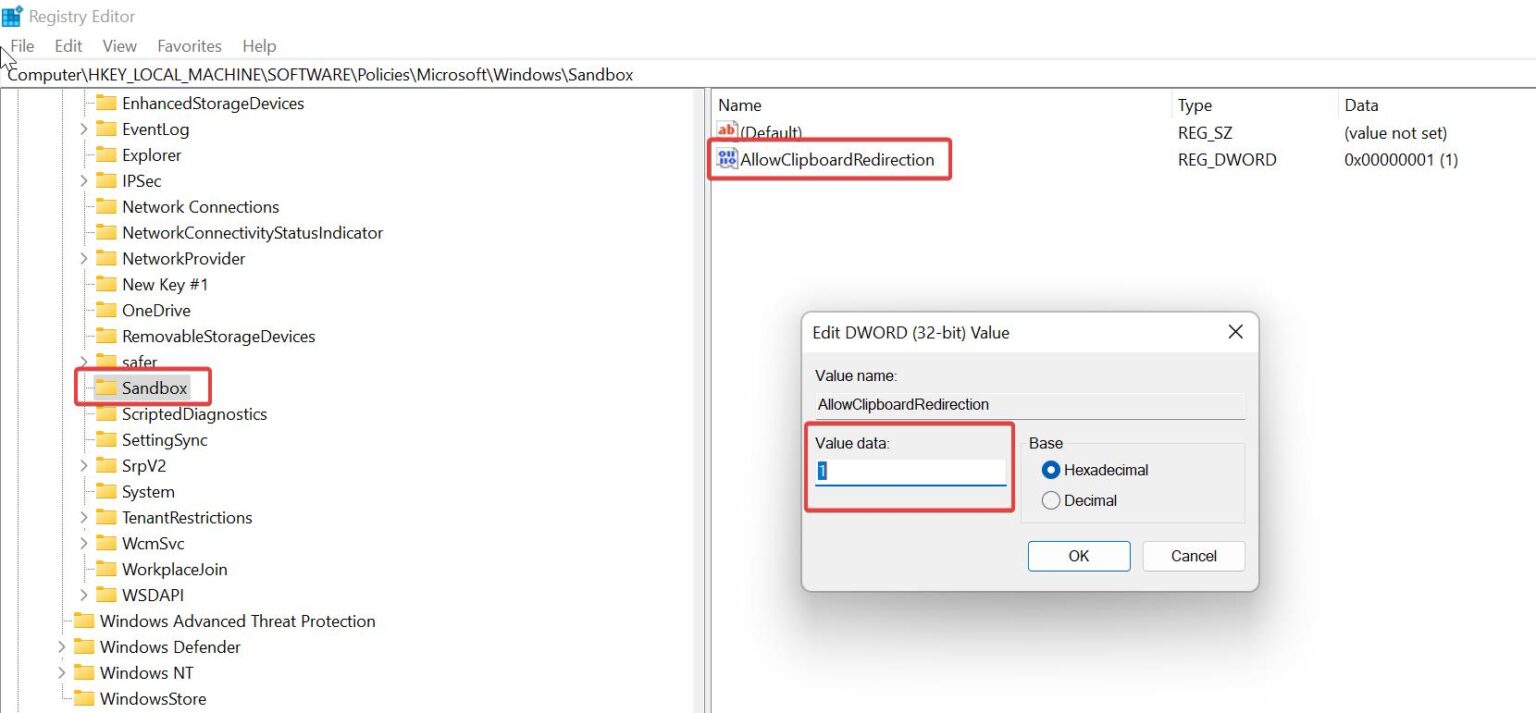Expand the SrpV2 key in the tree
Screen dimensions: 1536x713
point(84,465)
